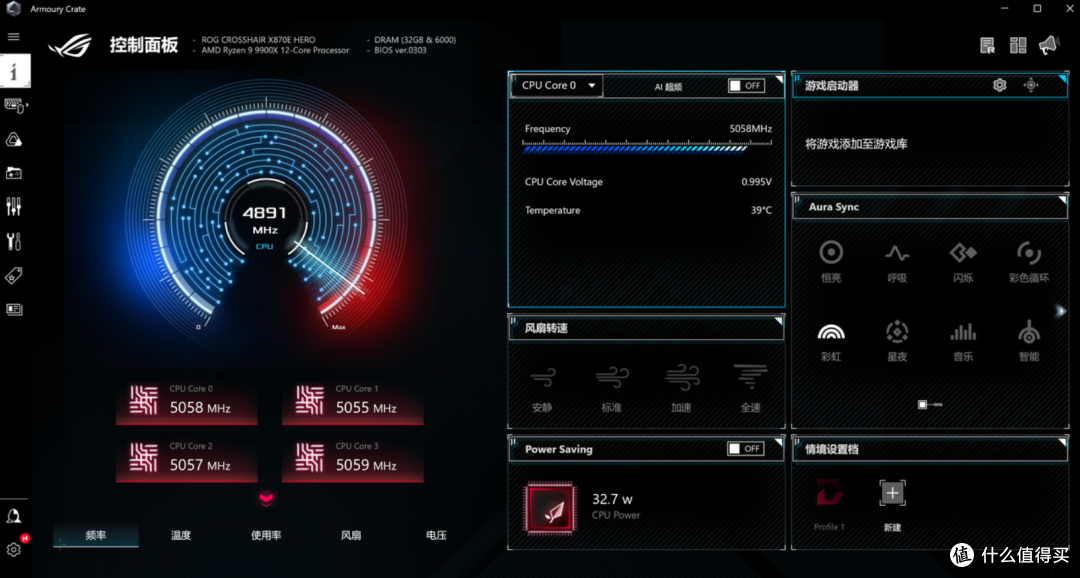
Task: Click the Aura Sync panel header
Action: click(929, 207)
